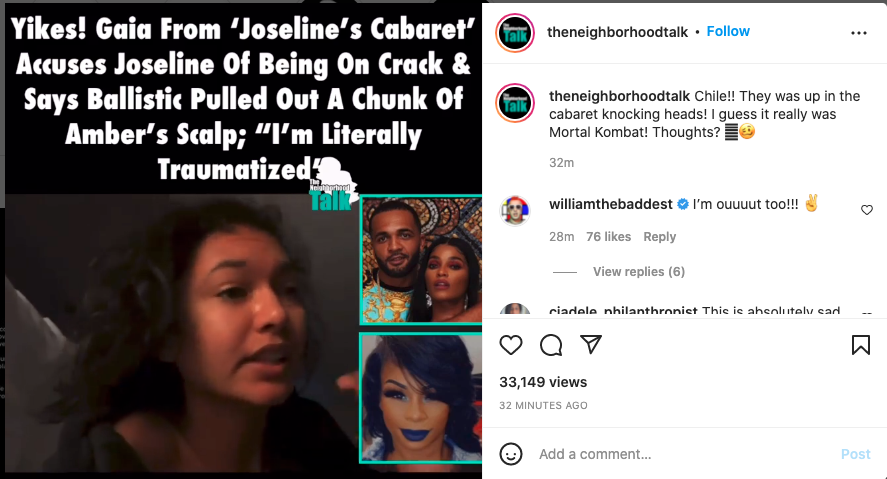Click theneighborhoodtalk avatar beside caption

click(x=515, y=103)
